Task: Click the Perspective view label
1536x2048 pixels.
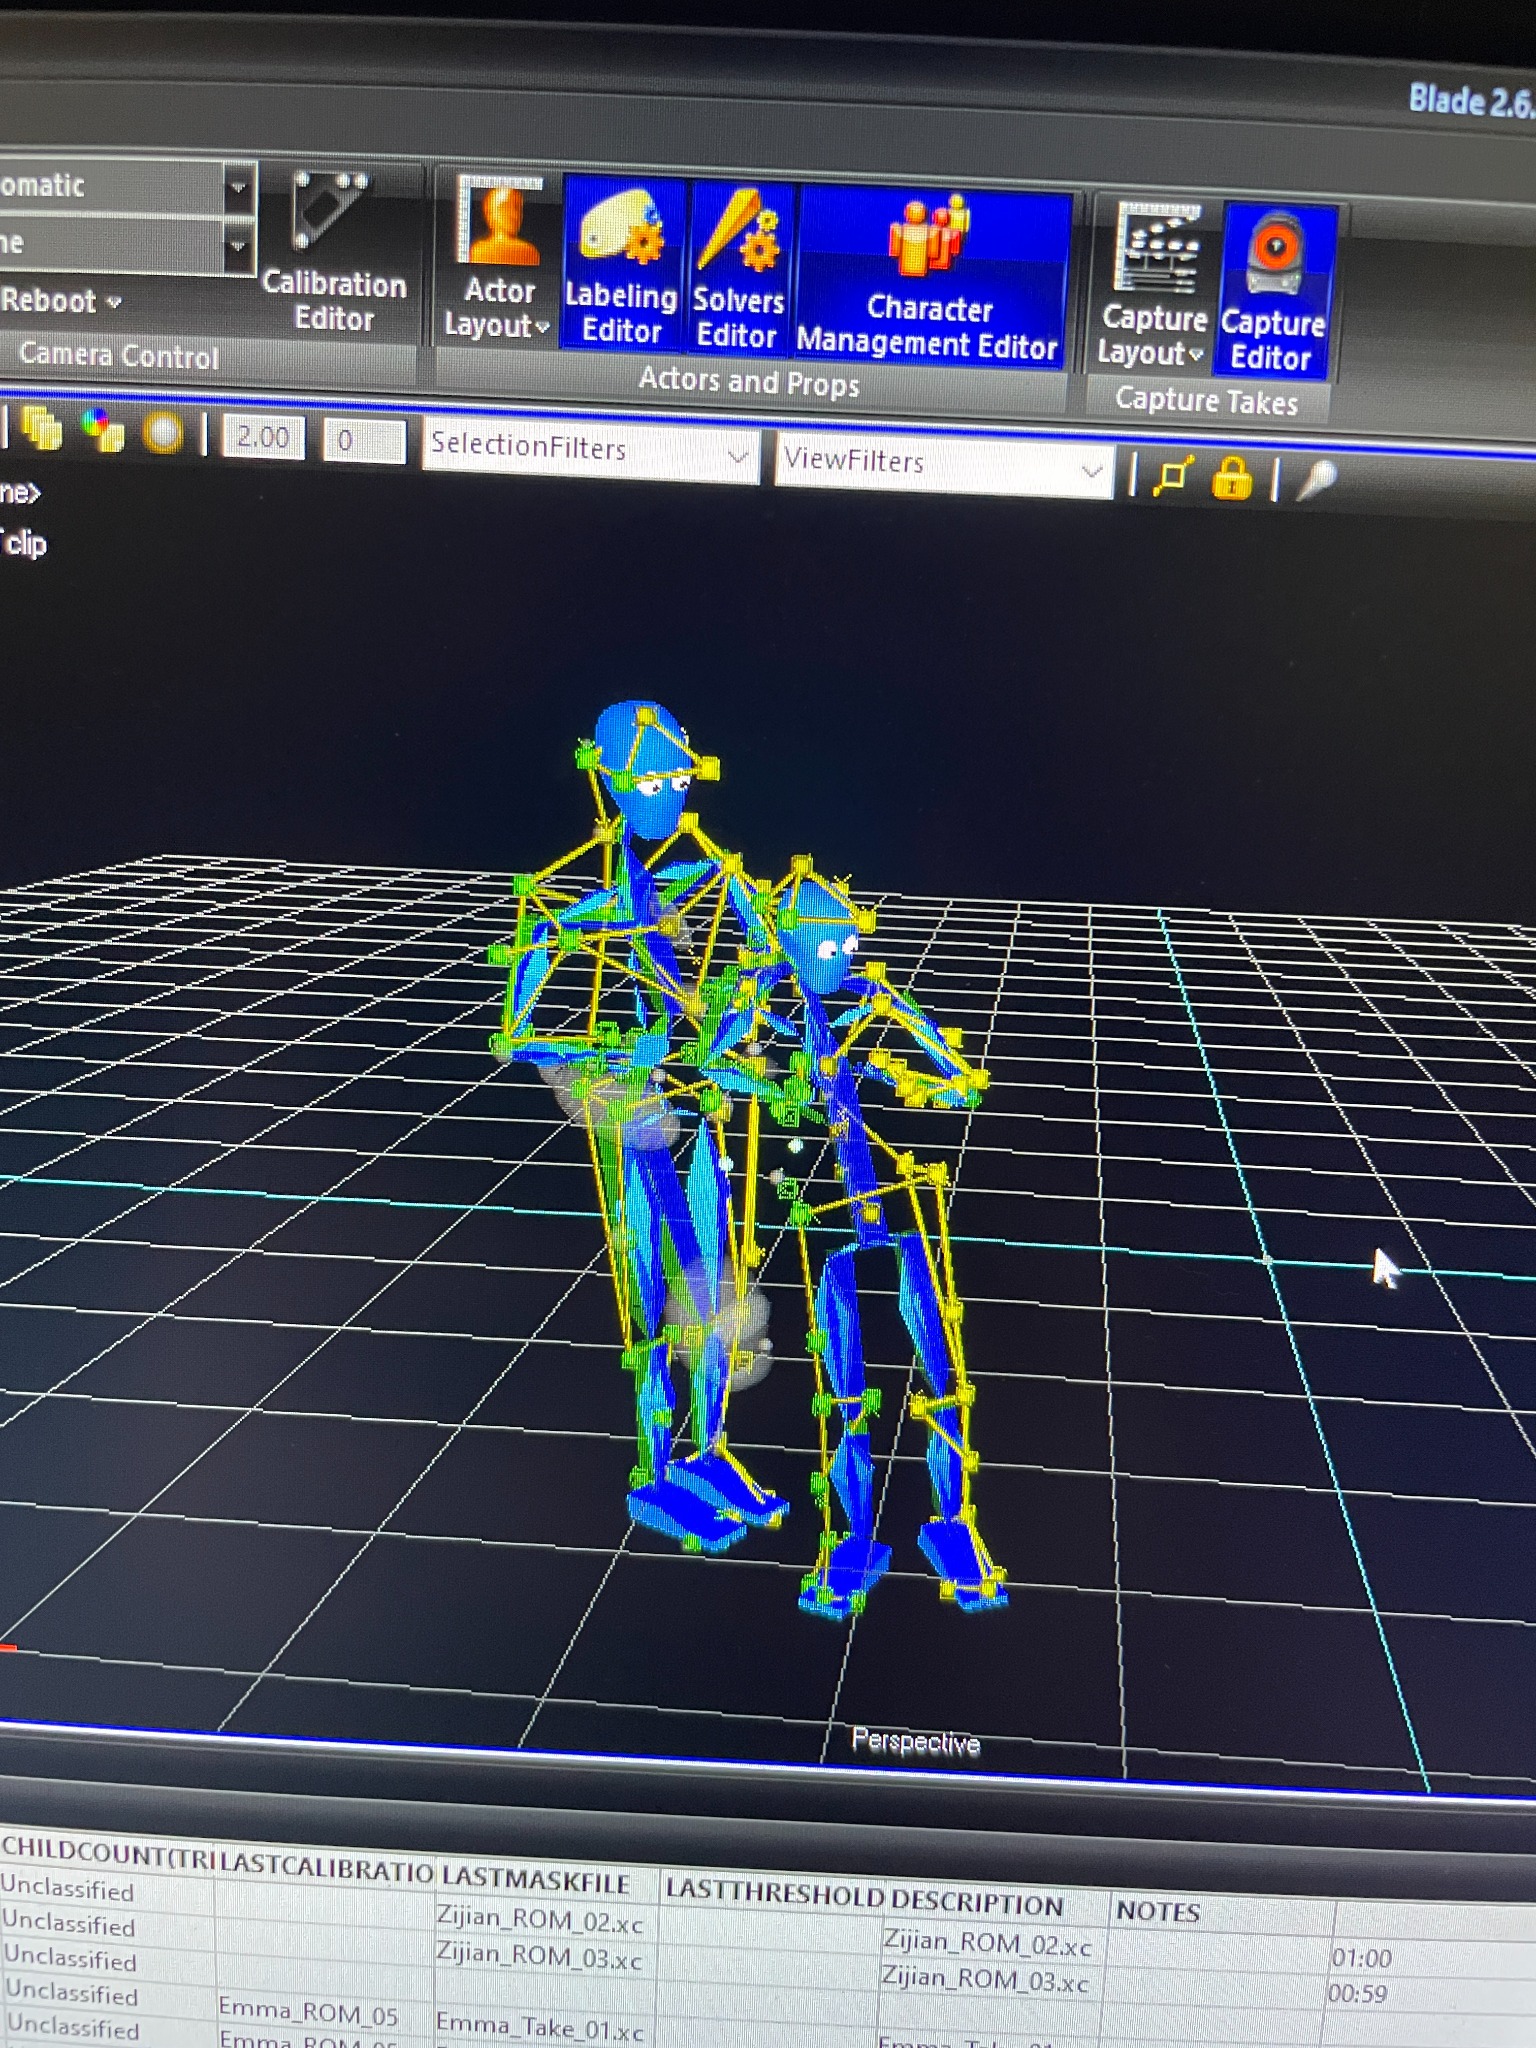Action: point(916,1742)
